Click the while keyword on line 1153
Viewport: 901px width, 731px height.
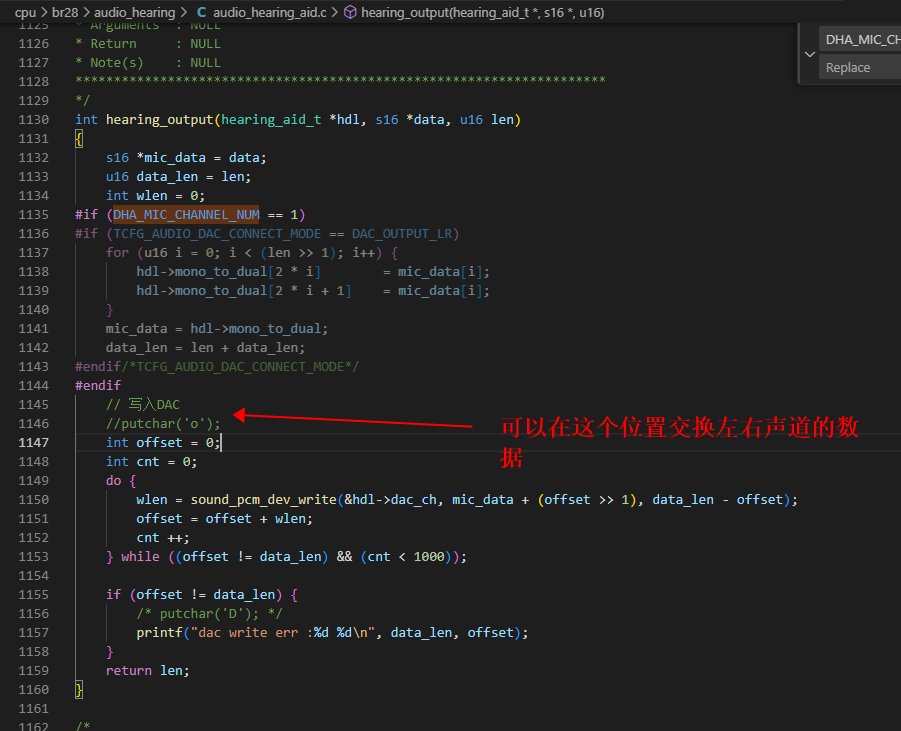140,556
